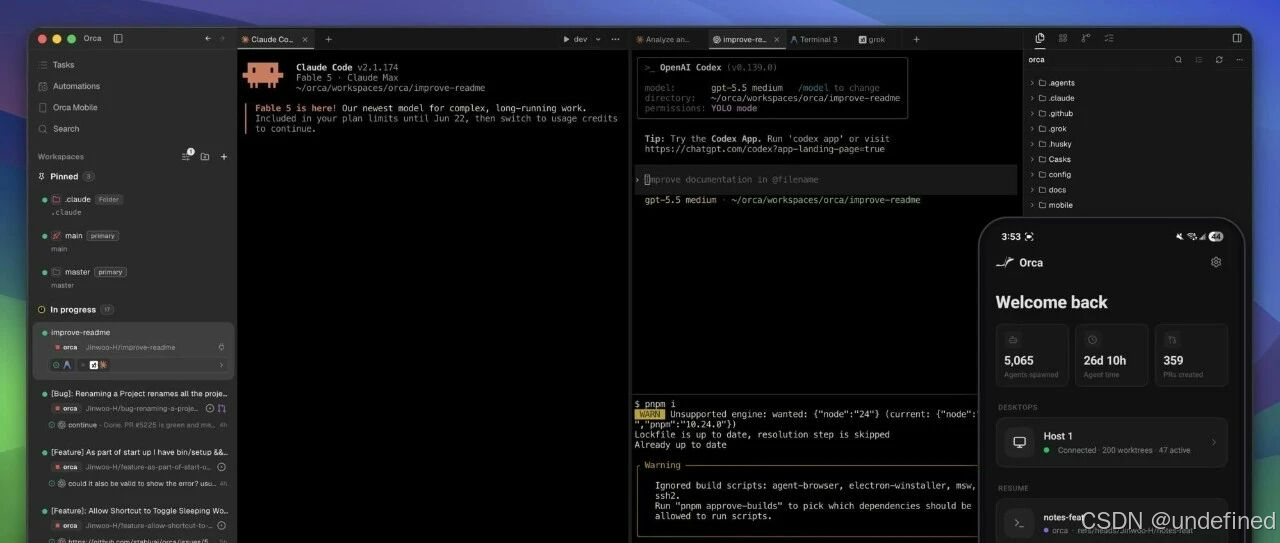1280x543 pixels.
Task: Toggle the right sidebar panel icon
Action: 1237,38
